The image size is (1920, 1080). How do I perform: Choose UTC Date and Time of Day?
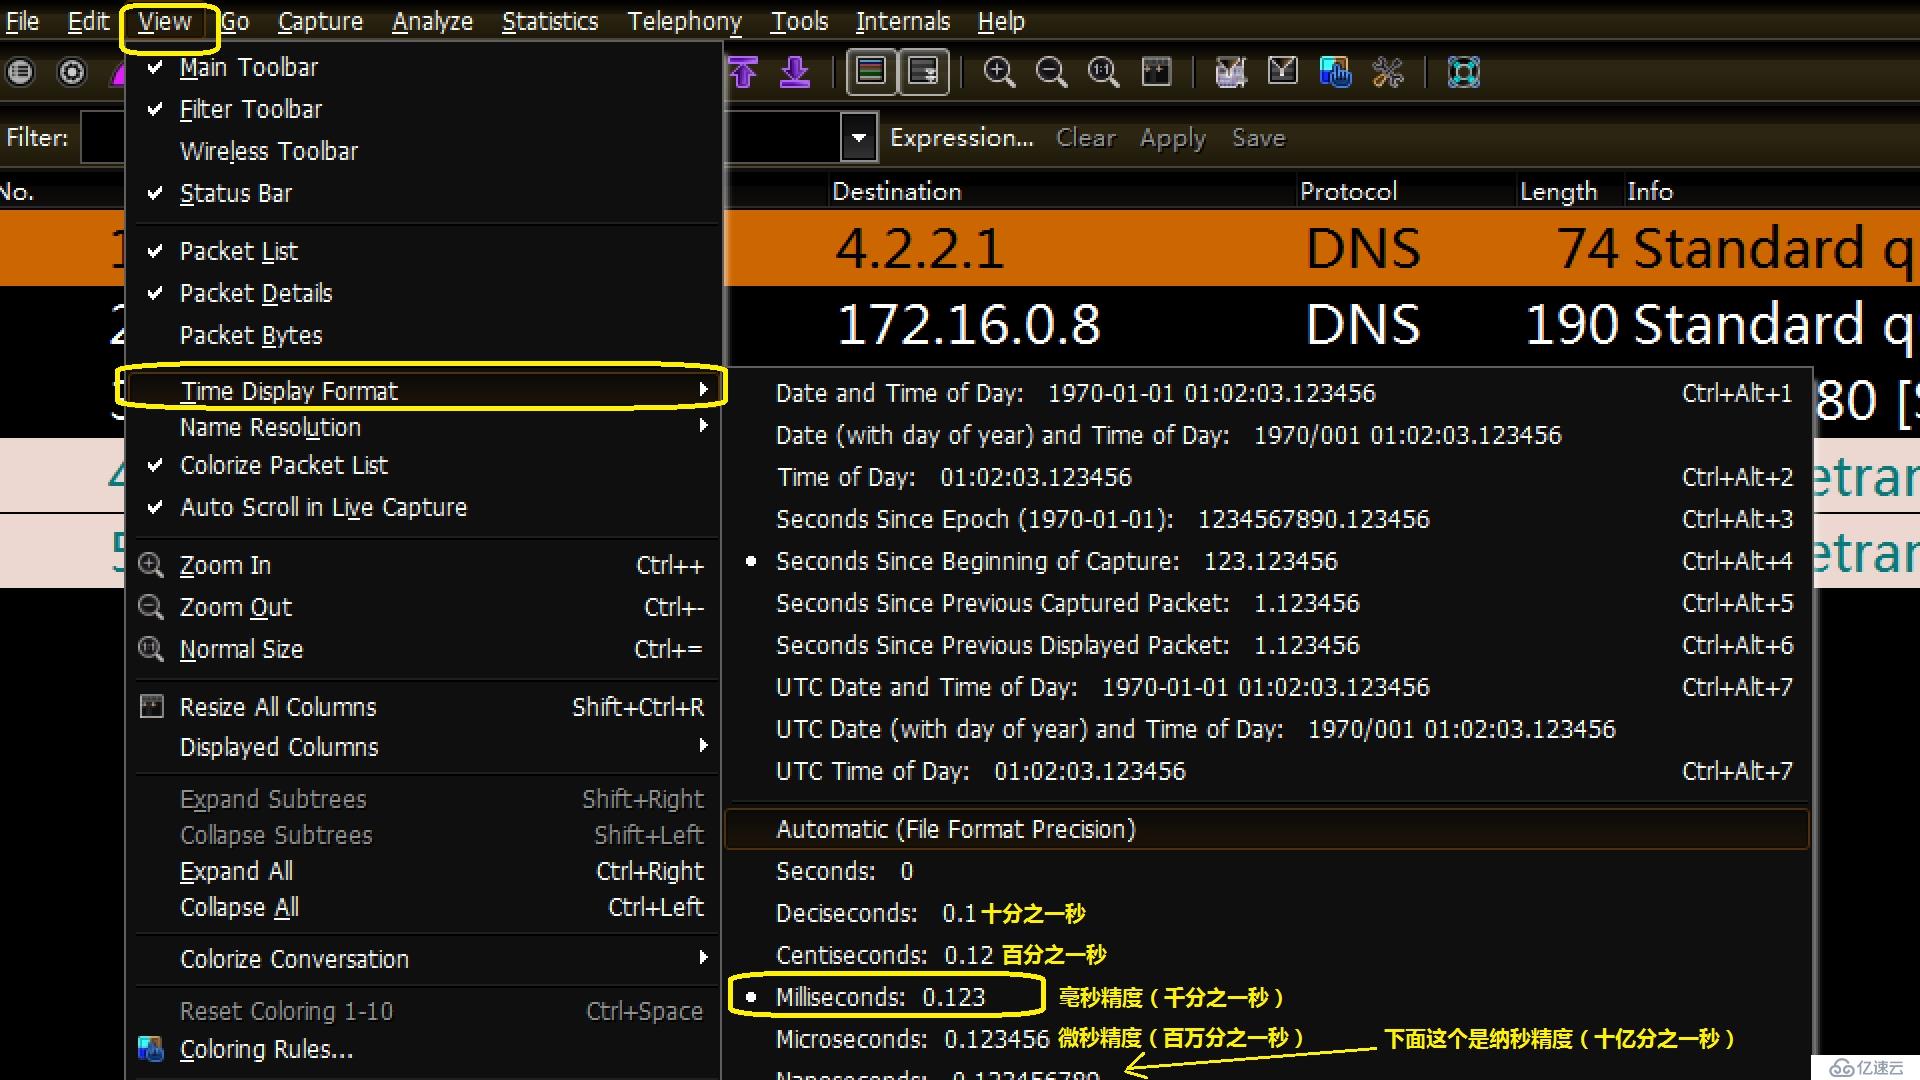coord(1267,688)
